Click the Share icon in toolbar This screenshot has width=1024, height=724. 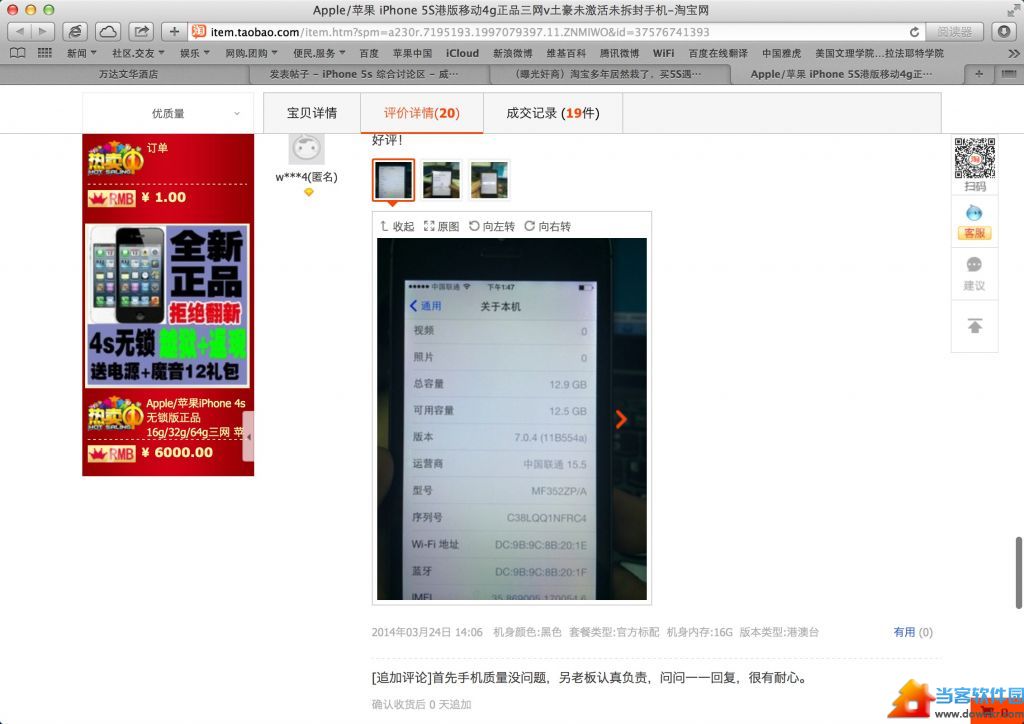(140, 31)
